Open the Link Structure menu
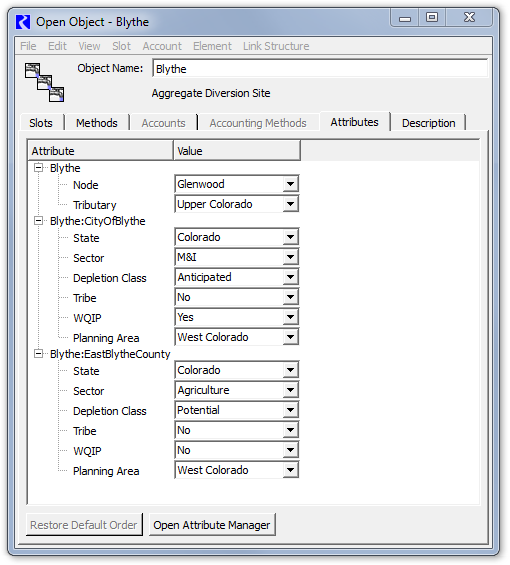 pos(276,46)
